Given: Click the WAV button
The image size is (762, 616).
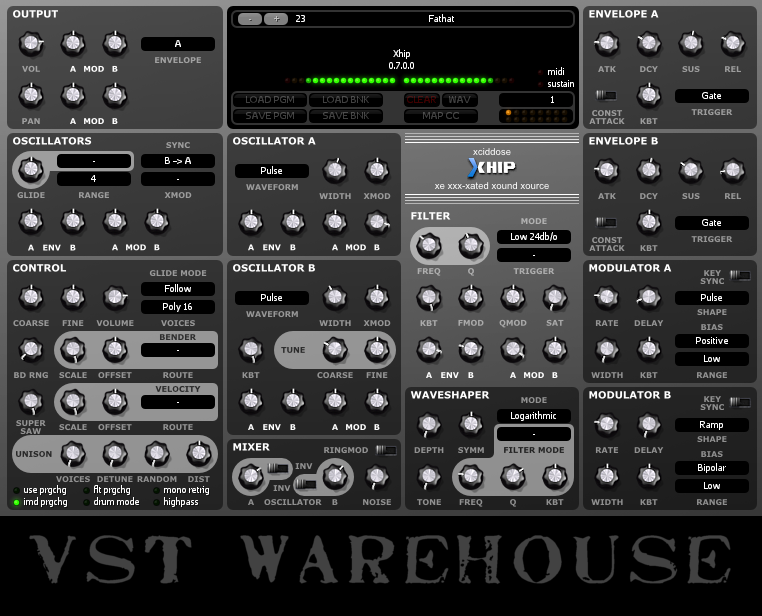Looking at the screenshot, I should pyautogui.click(x=459, y=100).
